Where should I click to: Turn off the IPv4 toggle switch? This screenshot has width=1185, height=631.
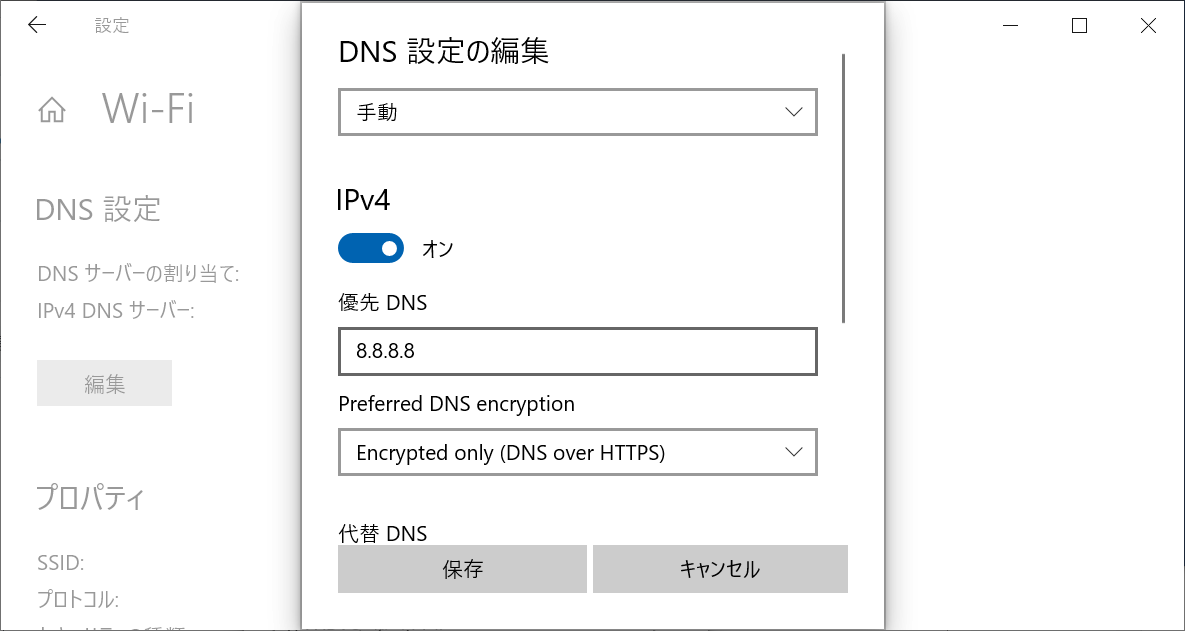click(x=371, y=248)
